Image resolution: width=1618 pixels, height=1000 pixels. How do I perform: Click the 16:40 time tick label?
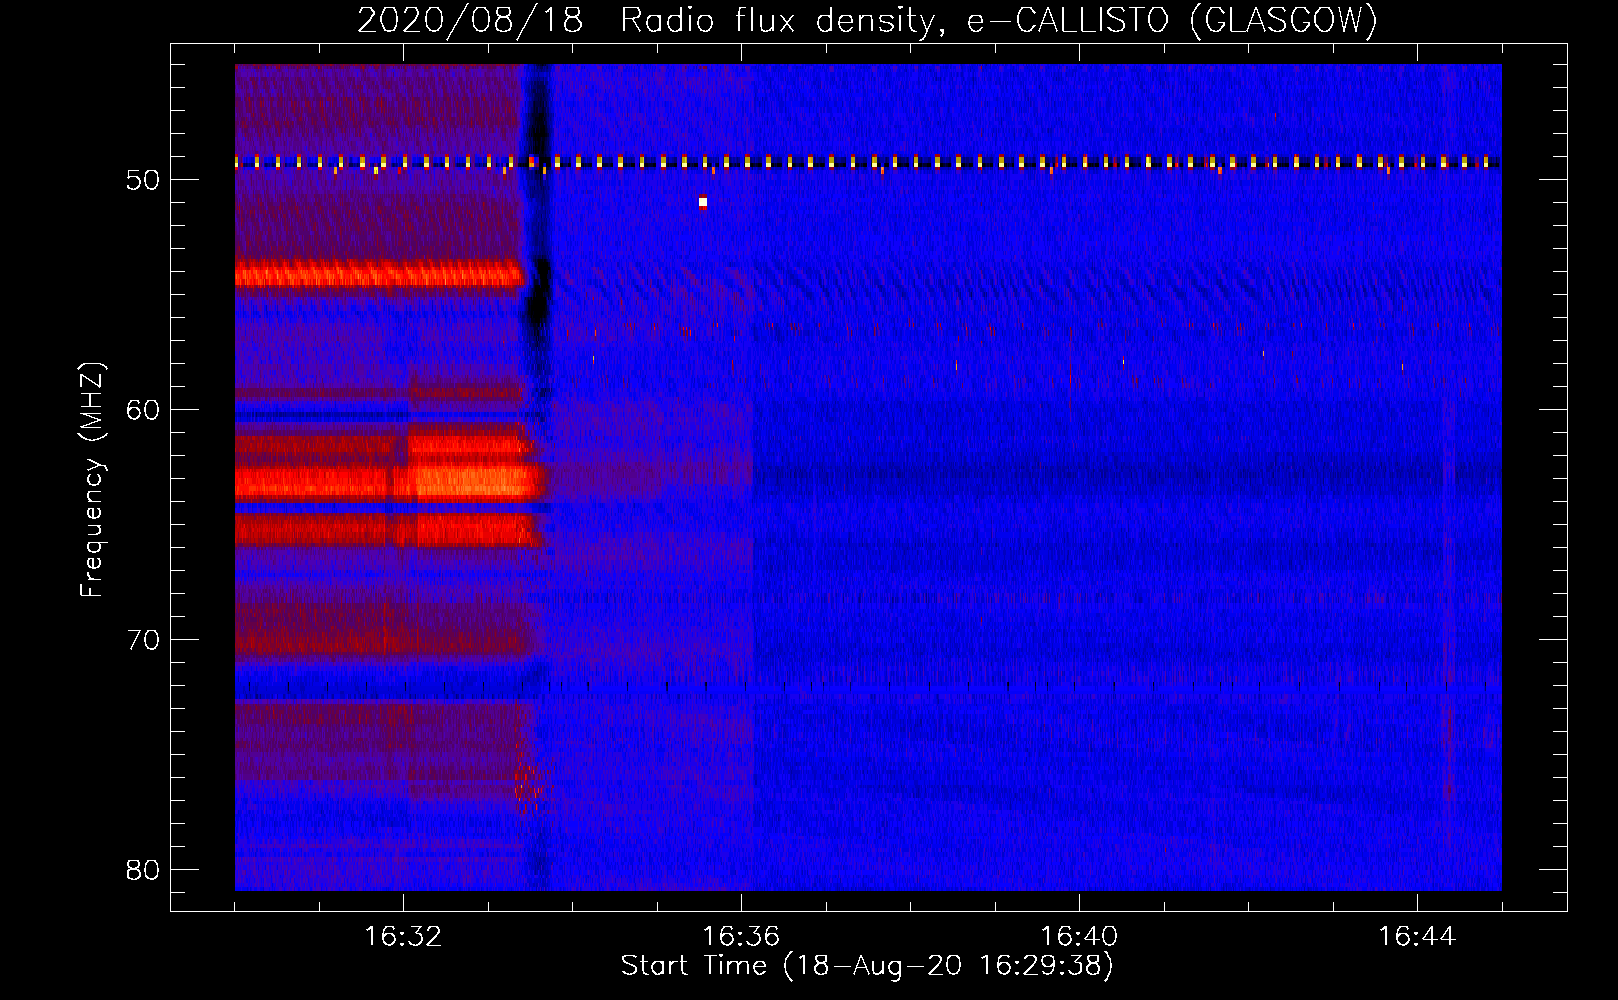[1079, 937]
